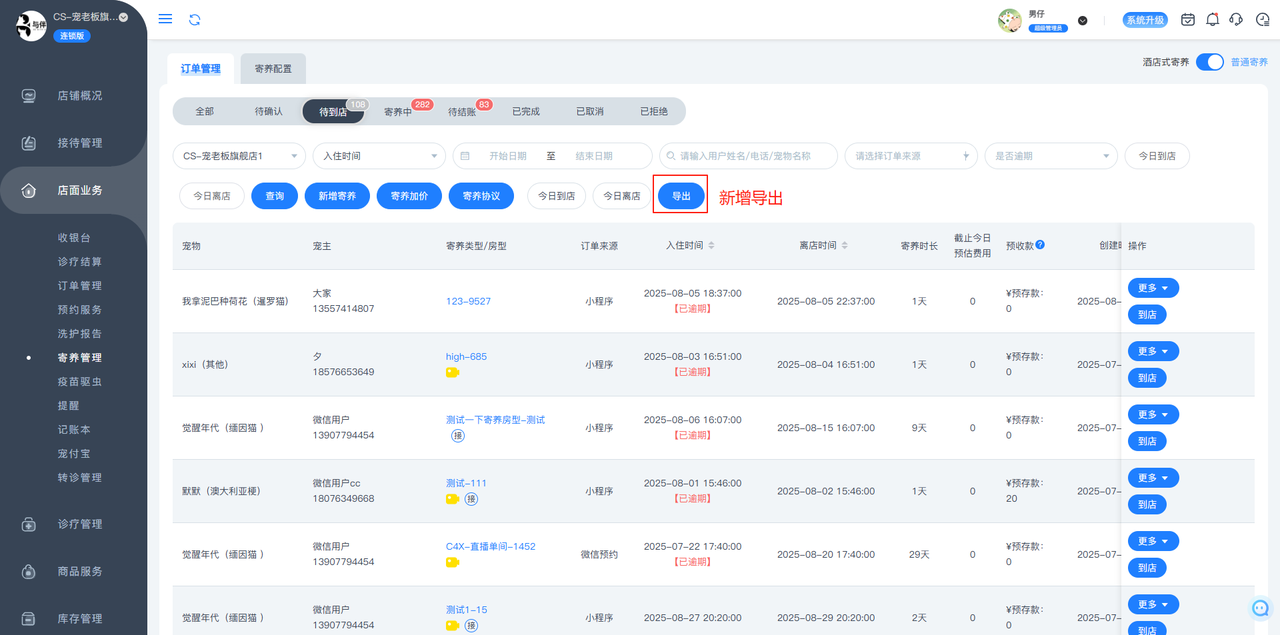Open the 入住时间 time type dropdown
Image resolution: width=1280 pixels, height=635 pixels.
[x=378, y=156]
